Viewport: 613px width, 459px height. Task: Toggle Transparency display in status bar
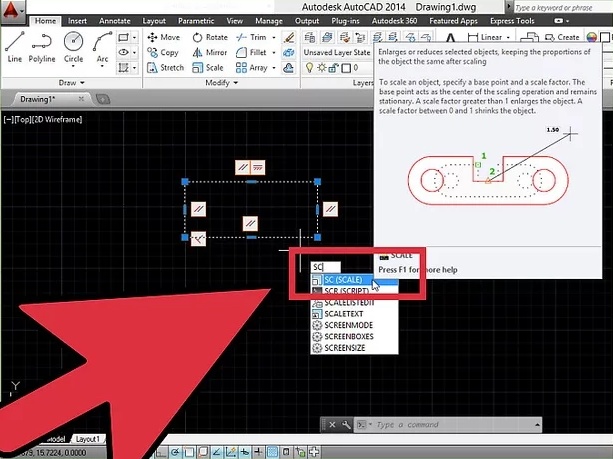click(272, 452)
